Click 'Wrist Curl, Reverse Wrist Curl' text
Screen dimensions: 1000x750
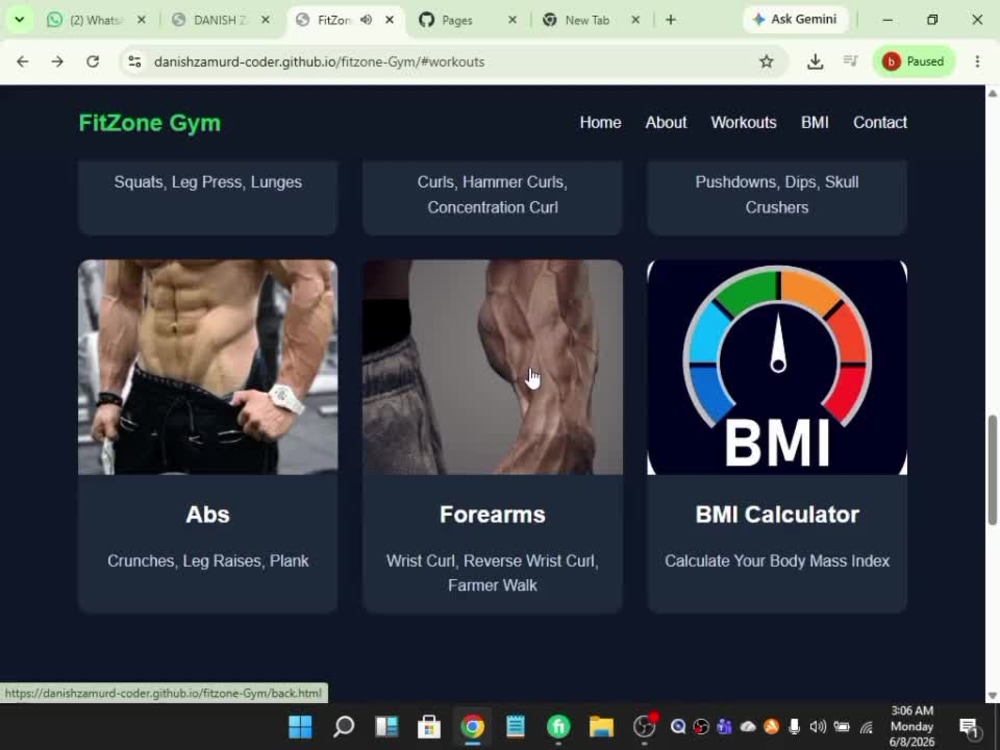tap(491, 561)
